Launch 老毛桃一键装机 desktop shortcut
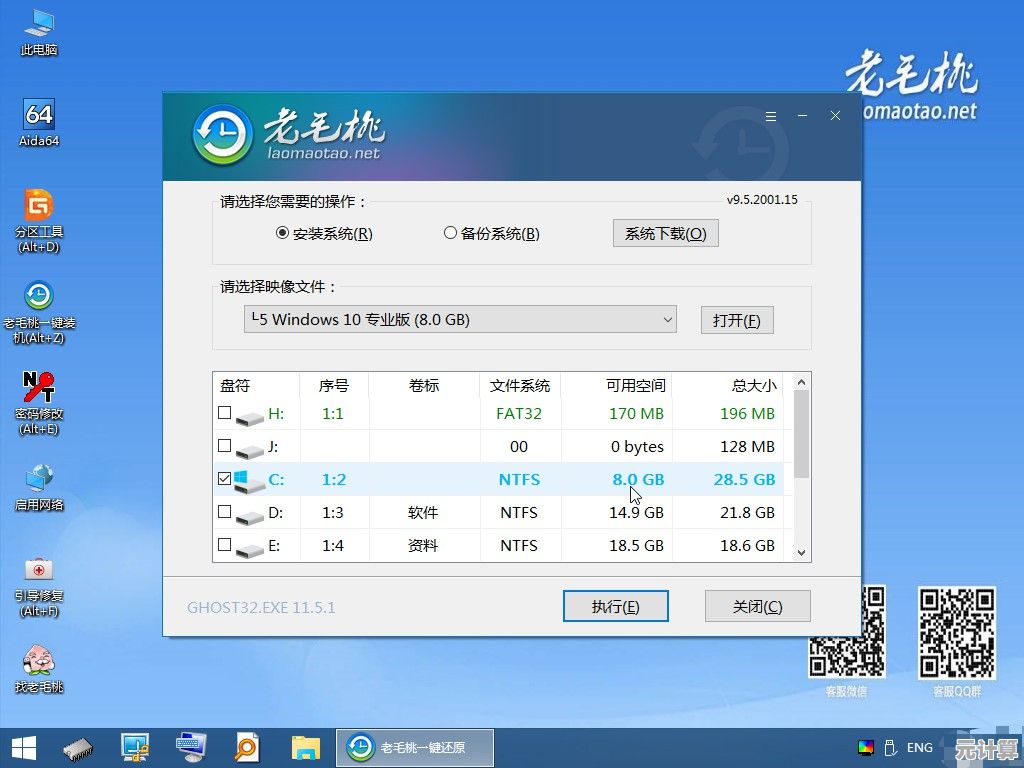Screen dimensions: 1024x768 [x=39, y=297]
